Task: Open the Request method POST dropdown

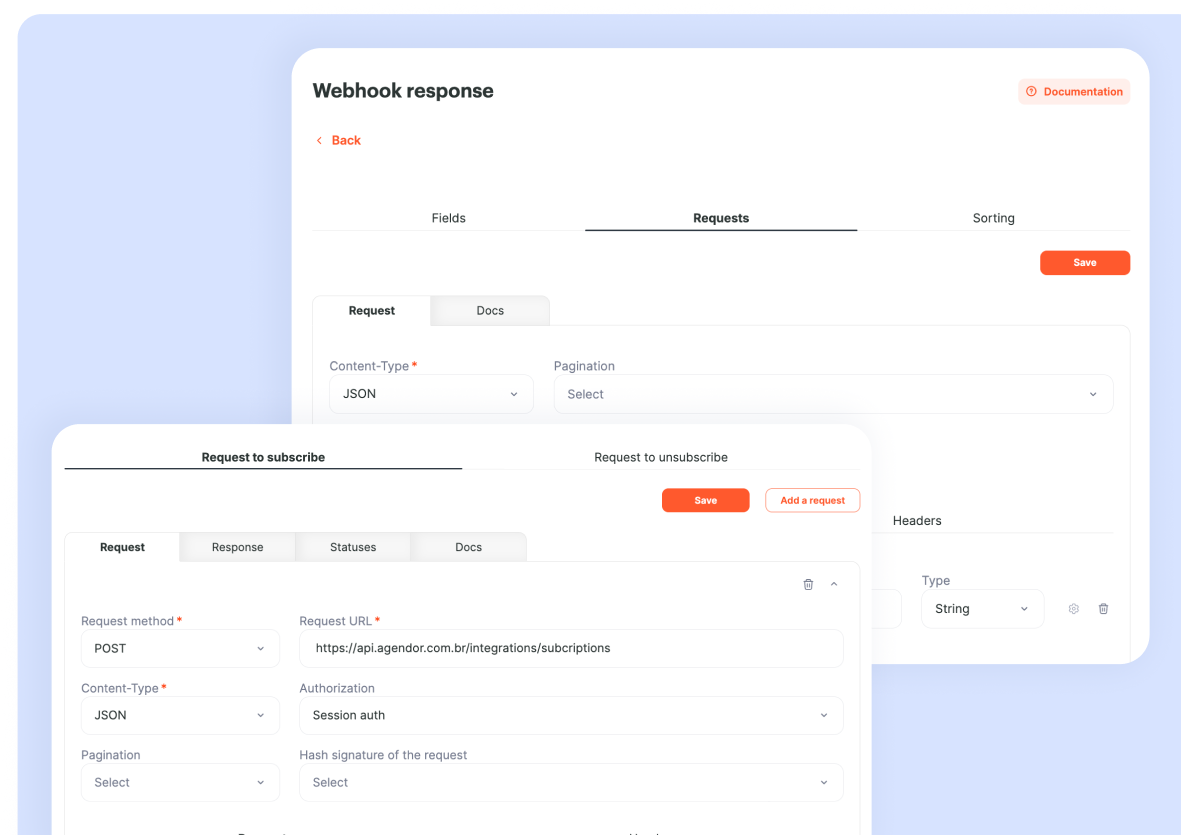Action: click(180, 648)
